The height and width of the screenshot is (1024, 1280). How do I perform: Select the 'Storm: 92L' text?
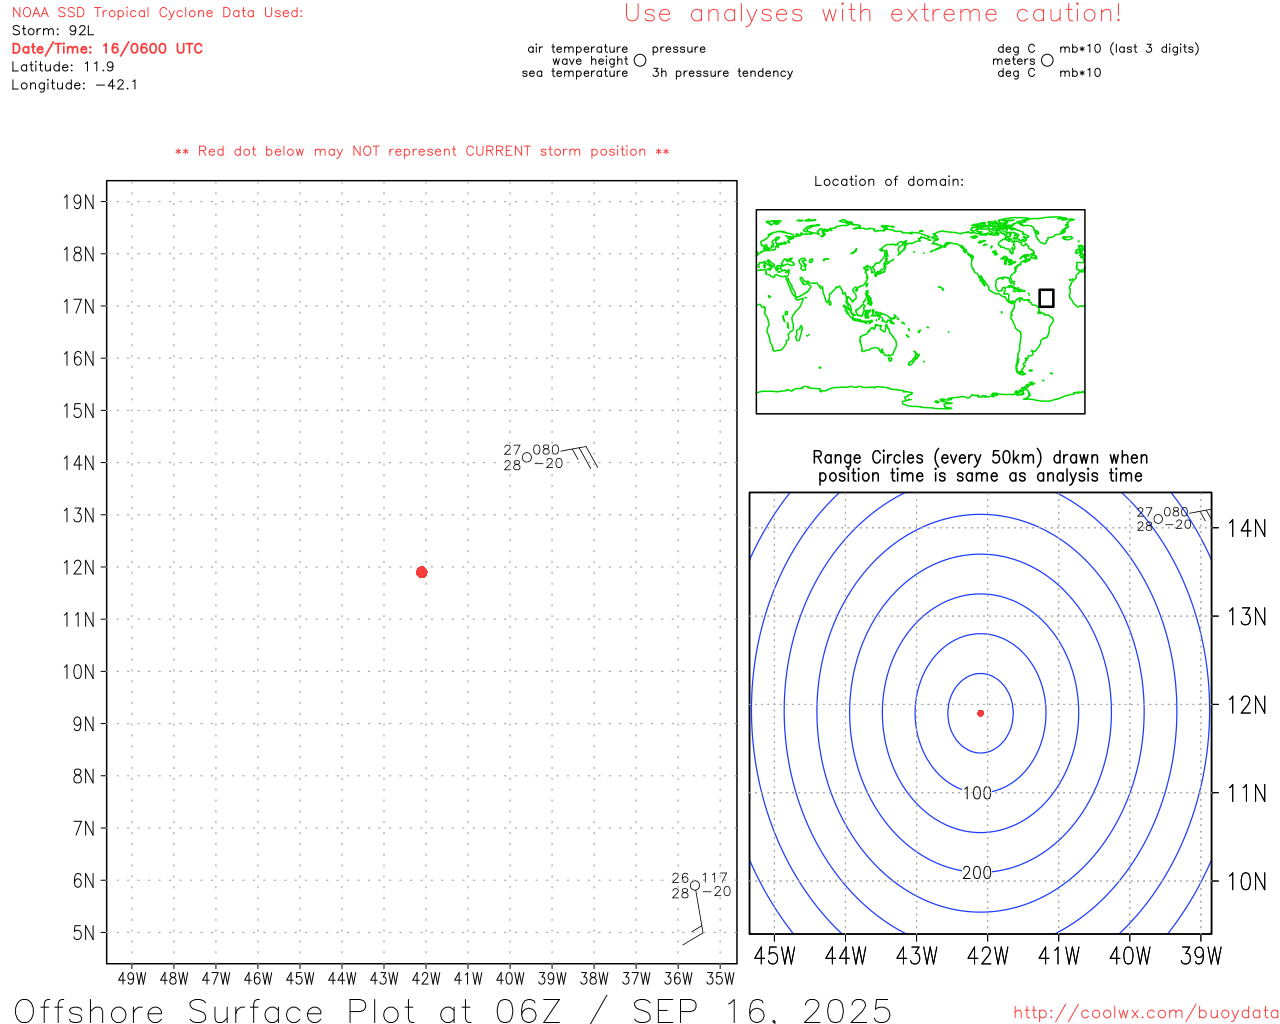point(52,31)
